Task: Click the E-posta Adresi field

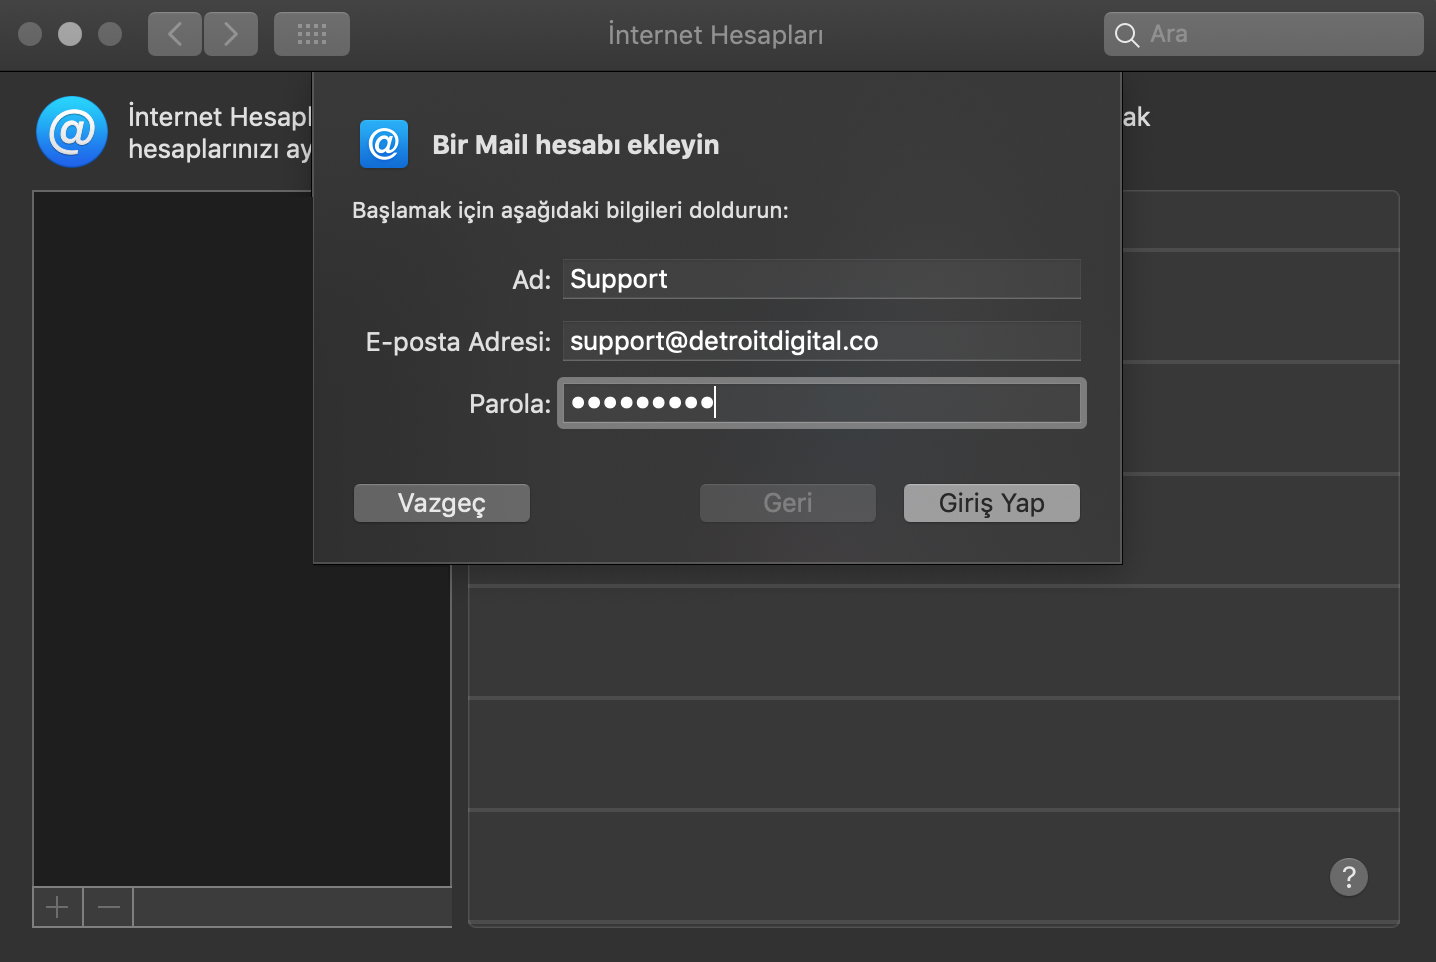Action: pos(820,341)
